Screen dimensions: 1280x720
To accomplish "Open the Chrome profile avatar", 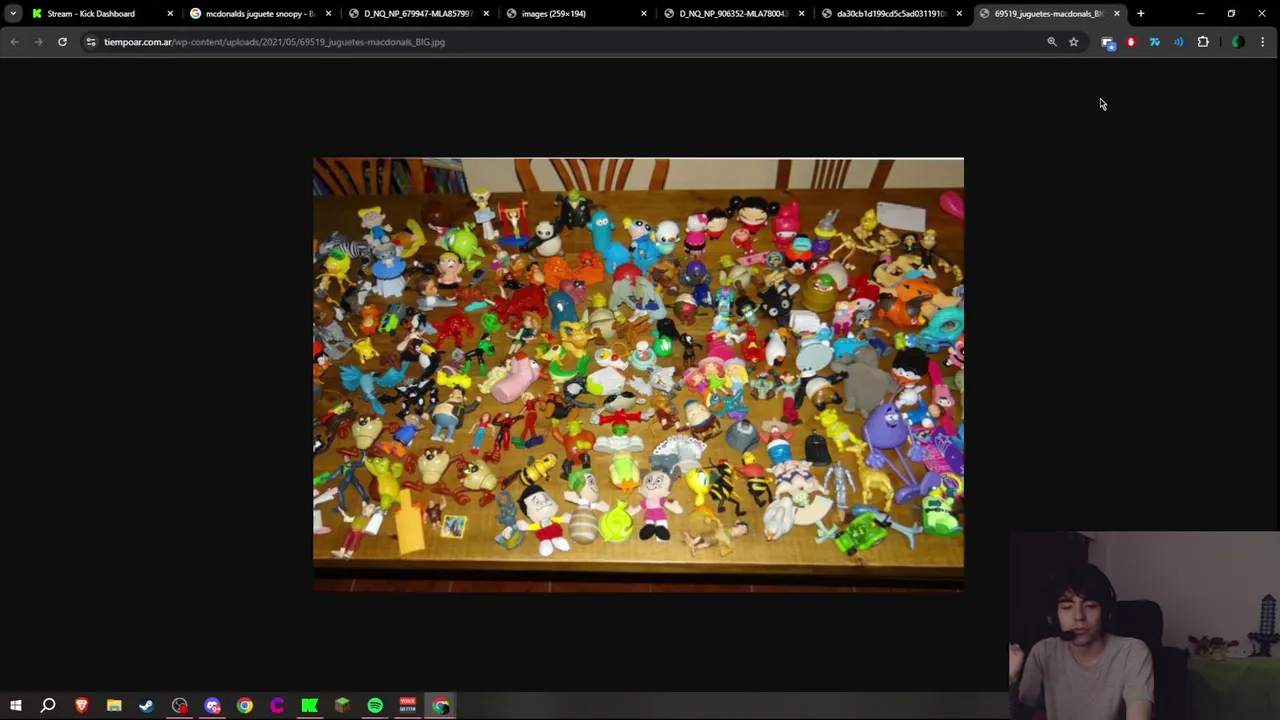I will 1238,42.
